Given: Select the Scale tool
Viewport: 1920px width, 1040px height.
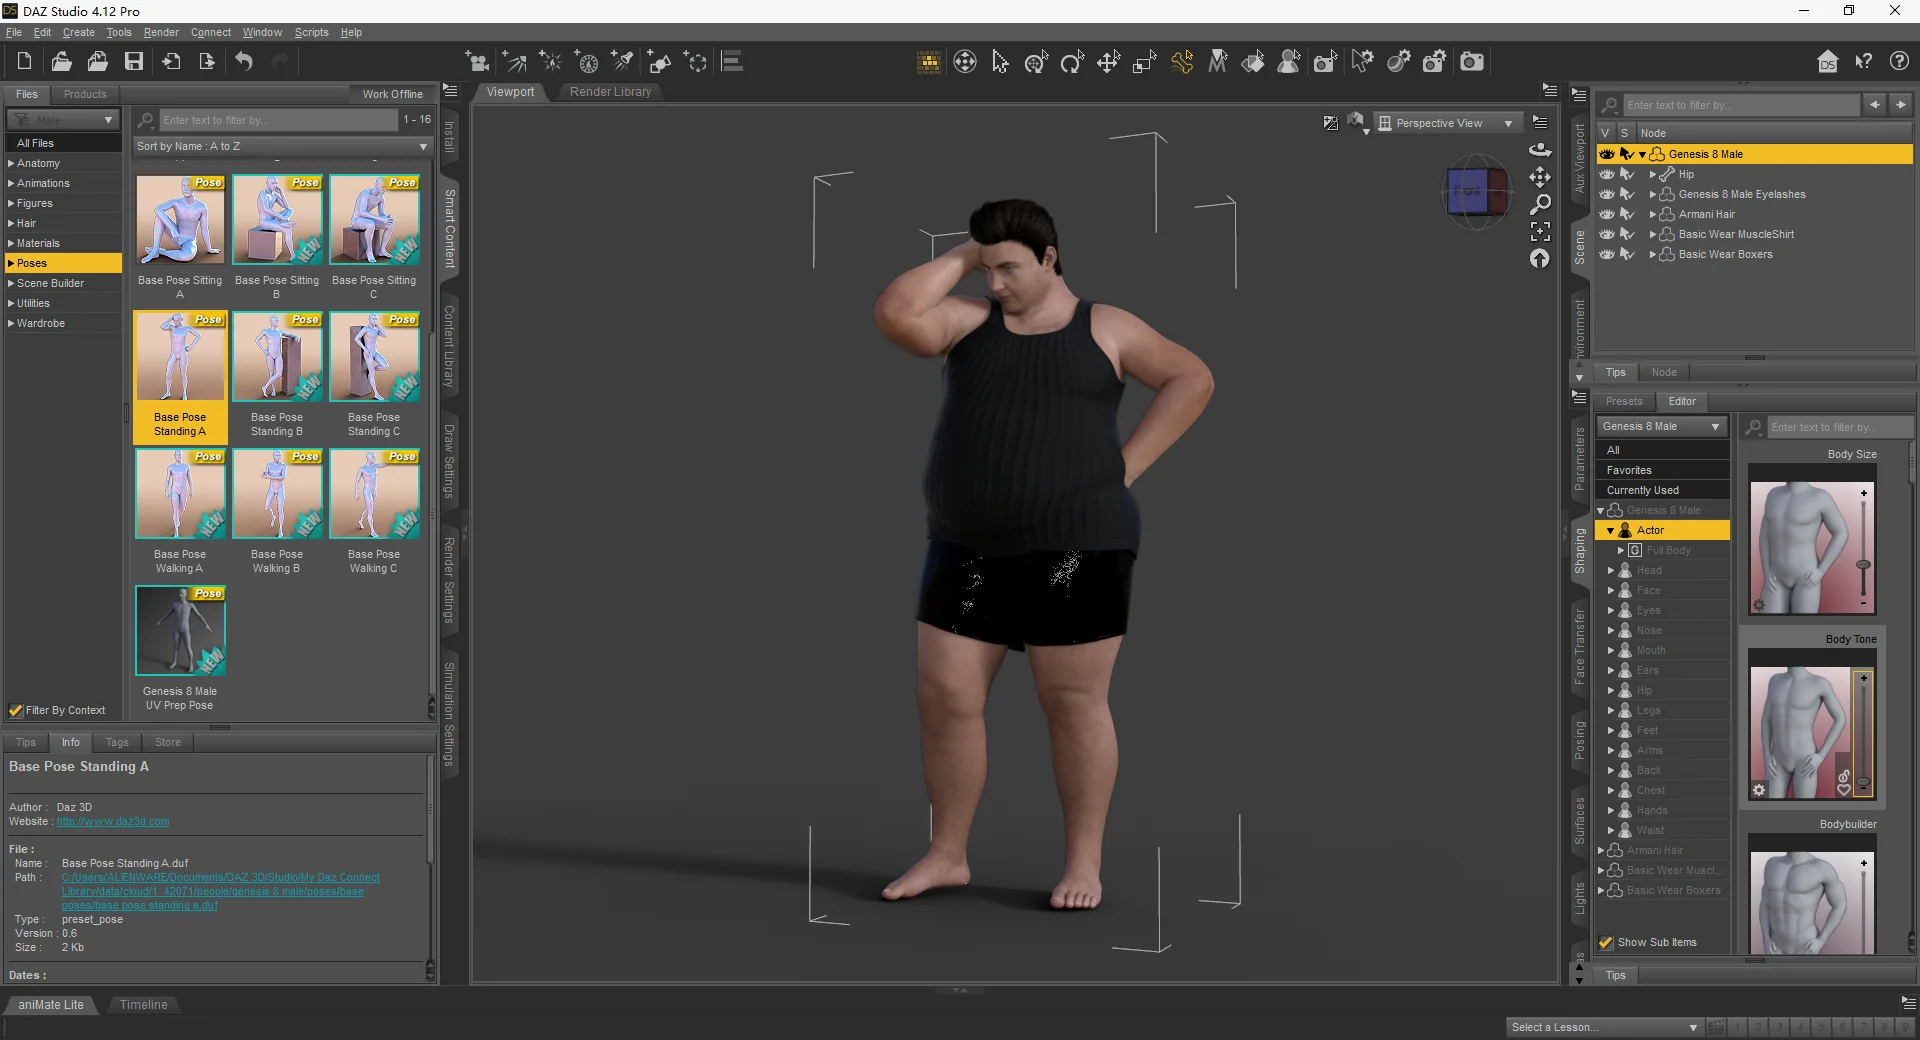Looking at the screenshot, I should pyautogui.click(x=1144, y=62).
